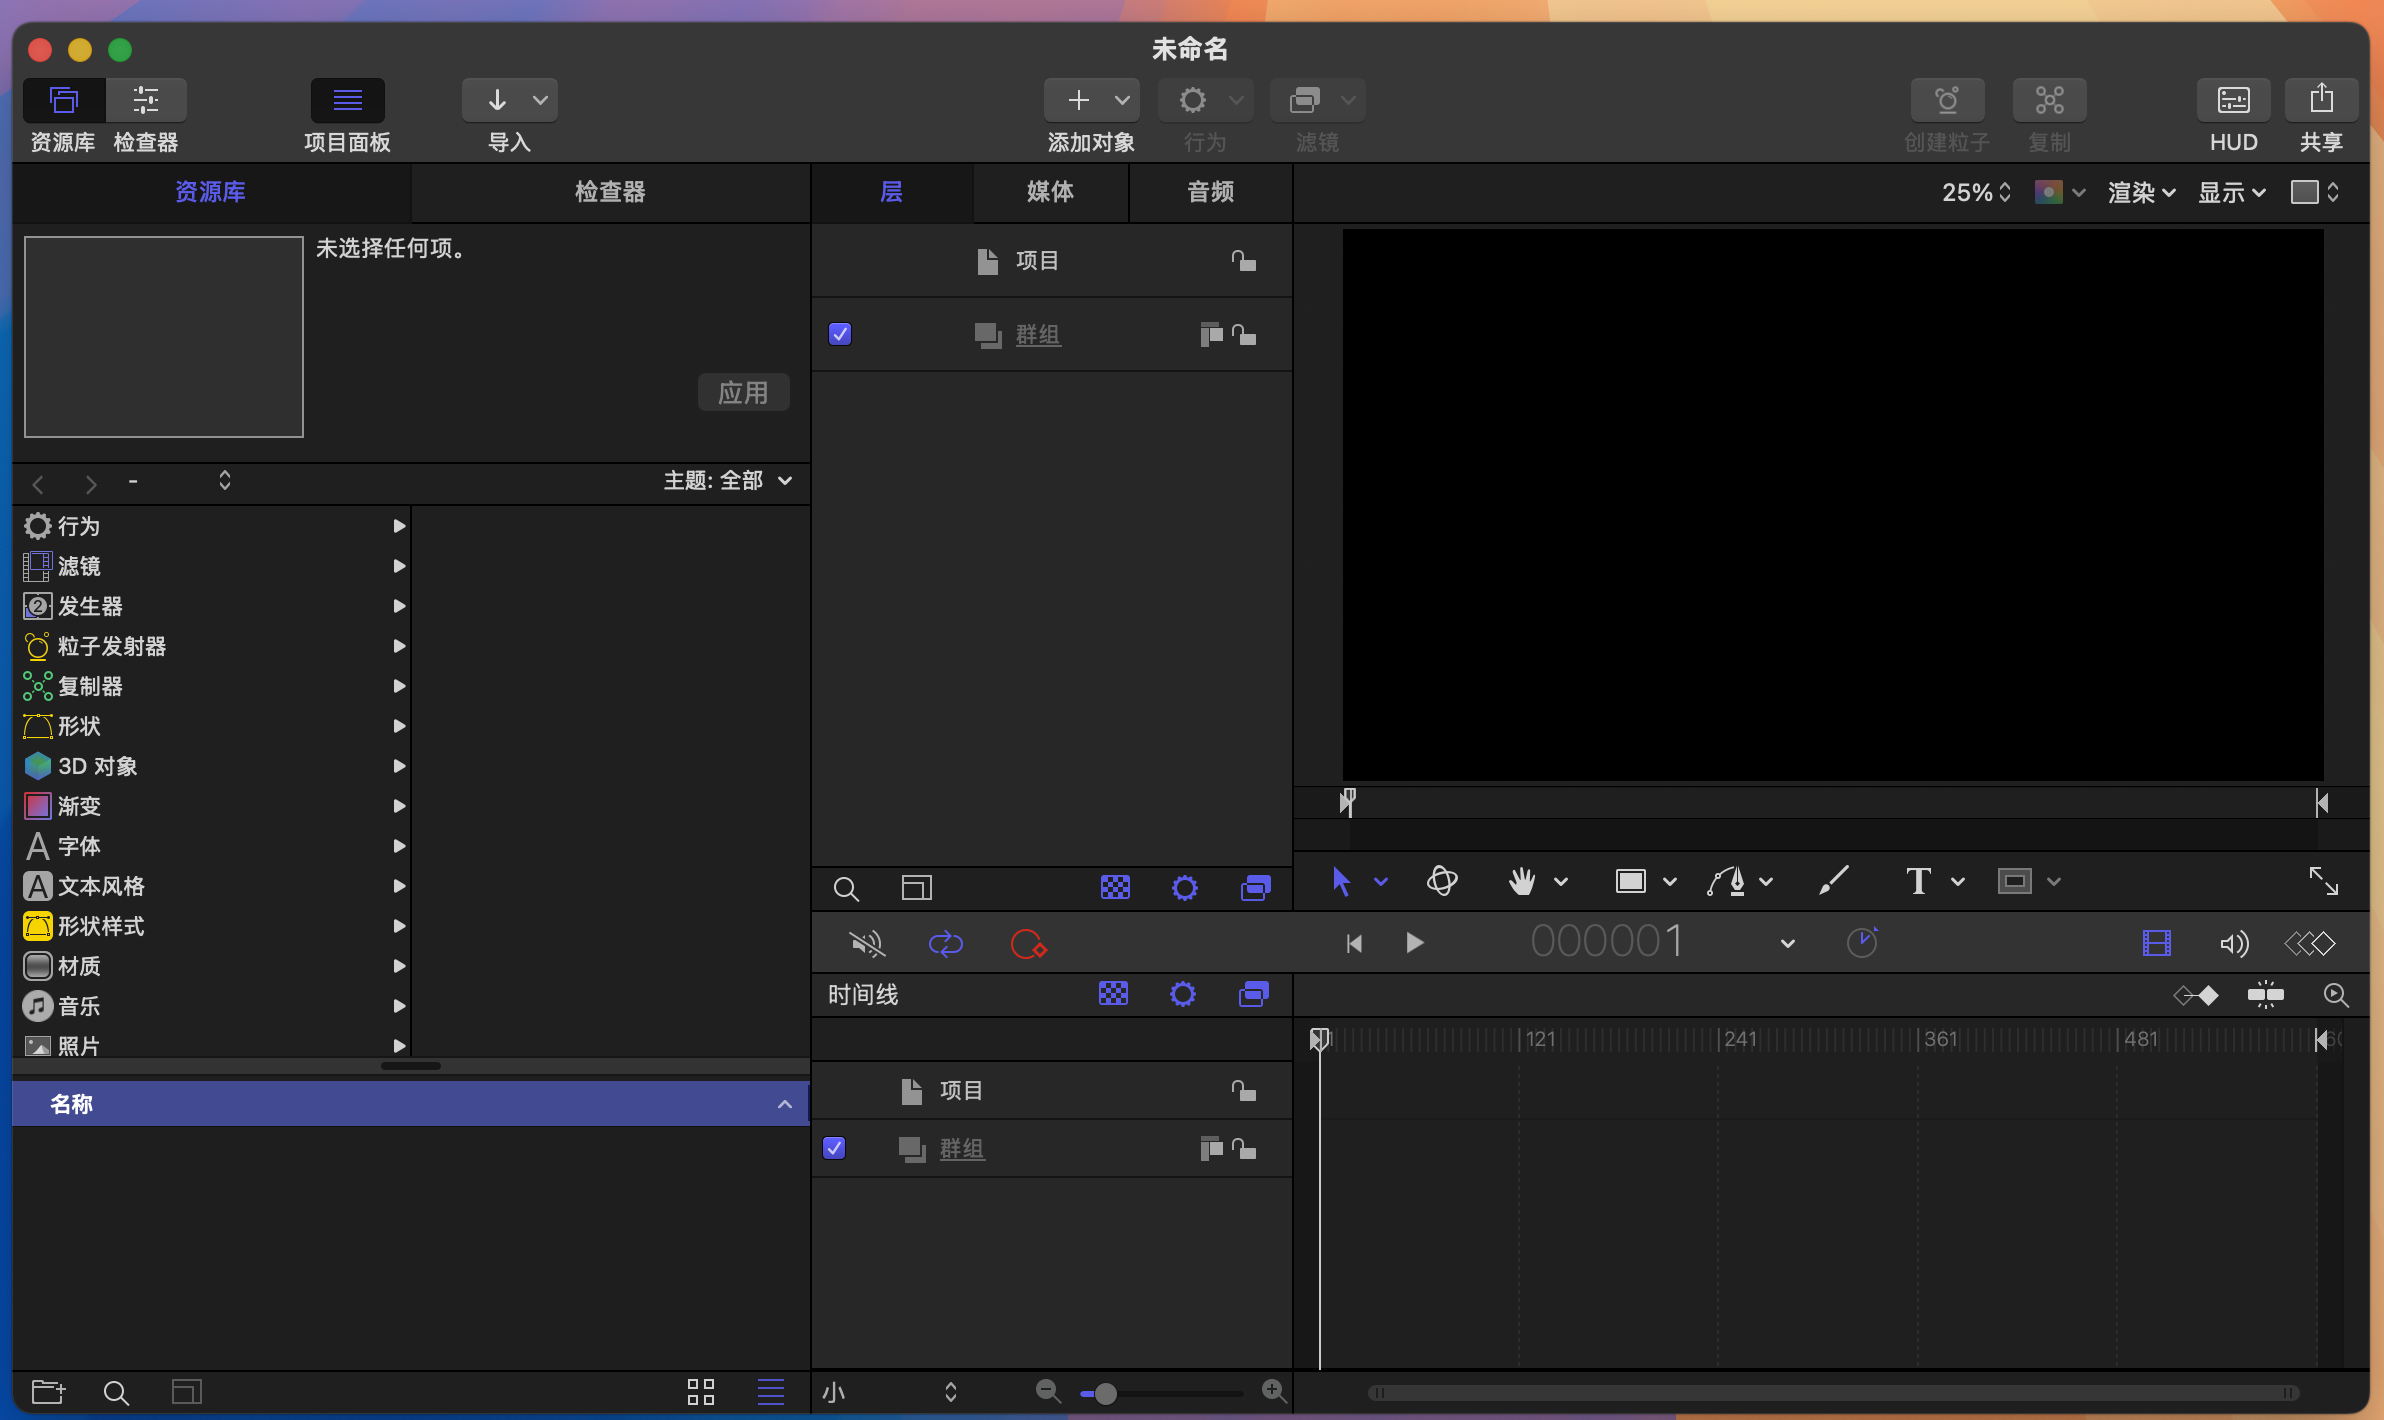Switch to the 检查器 tab
Image resolution: width=2384 pixels, height=1420 pixels.
(610, 192)
